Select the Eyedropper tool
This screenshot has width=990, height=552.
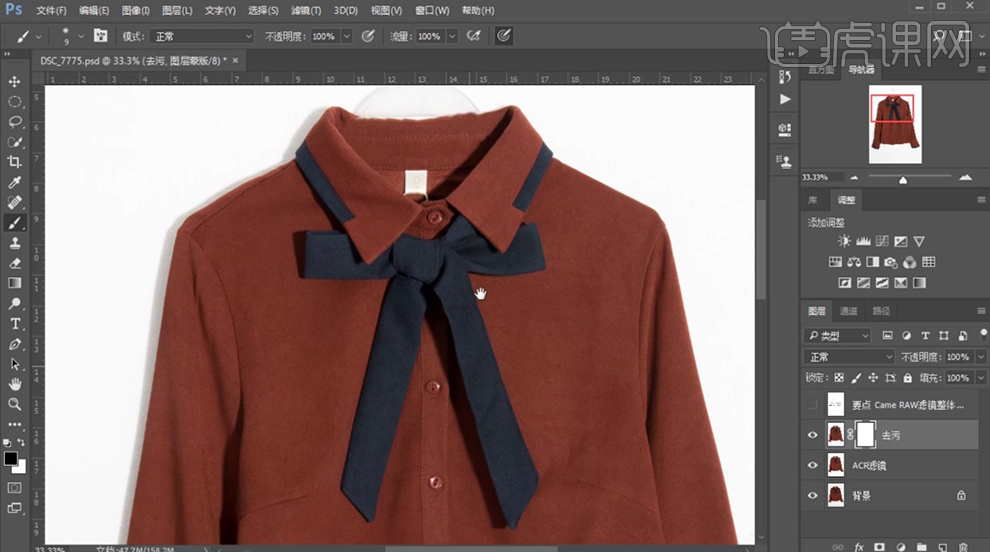click(15, 183)
